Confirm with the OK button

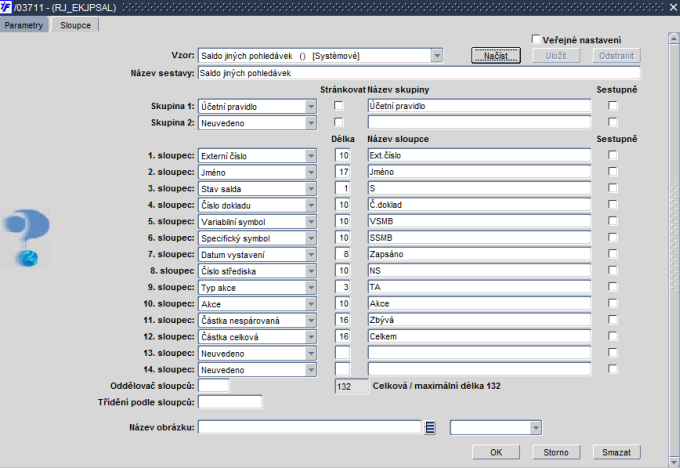coord(496,452)
